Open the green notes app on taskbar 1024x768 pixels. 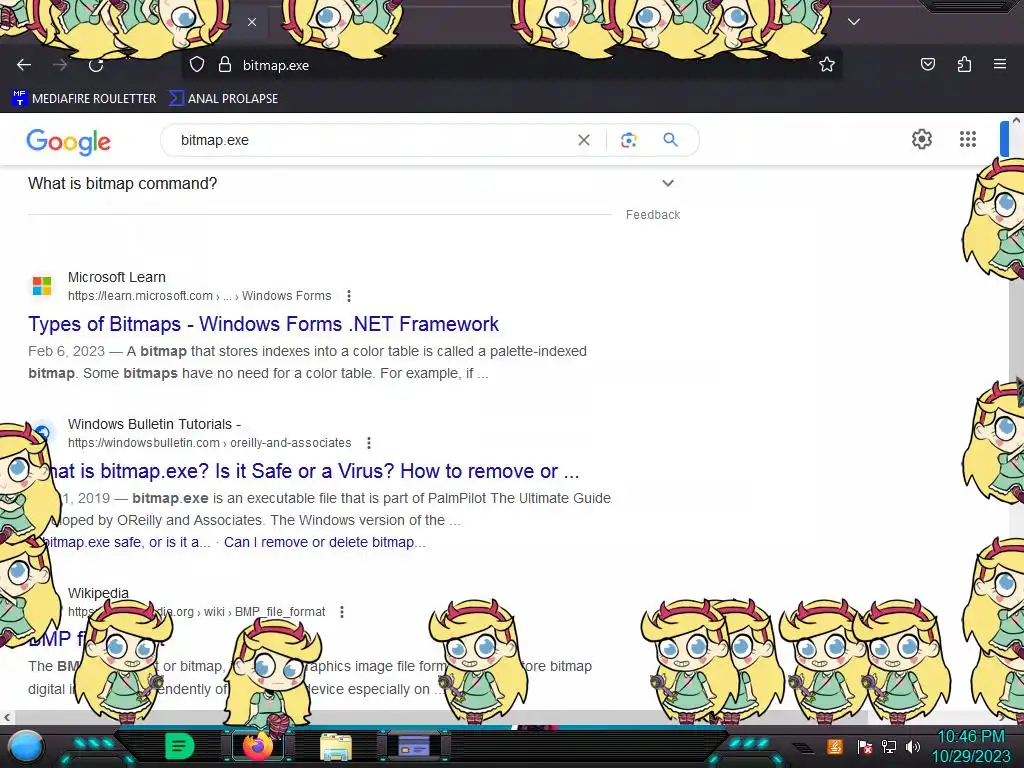(x=180, y=746)
